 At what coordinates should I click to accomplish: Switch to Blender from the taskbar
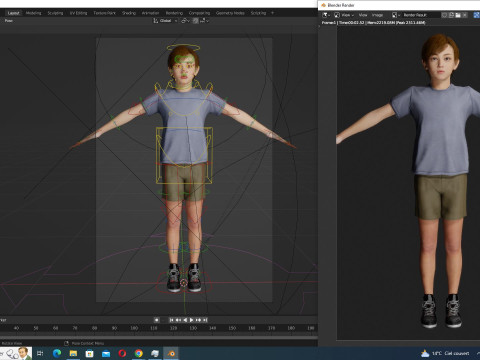coord(171,353)
